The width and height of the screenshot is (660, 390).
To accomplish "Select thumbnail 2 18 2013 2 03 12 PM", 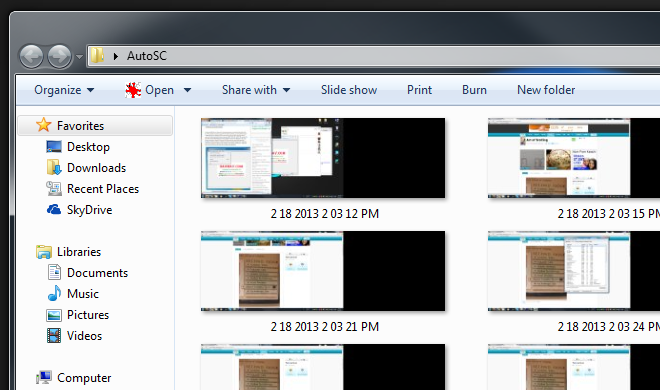I will pos(323,158).
